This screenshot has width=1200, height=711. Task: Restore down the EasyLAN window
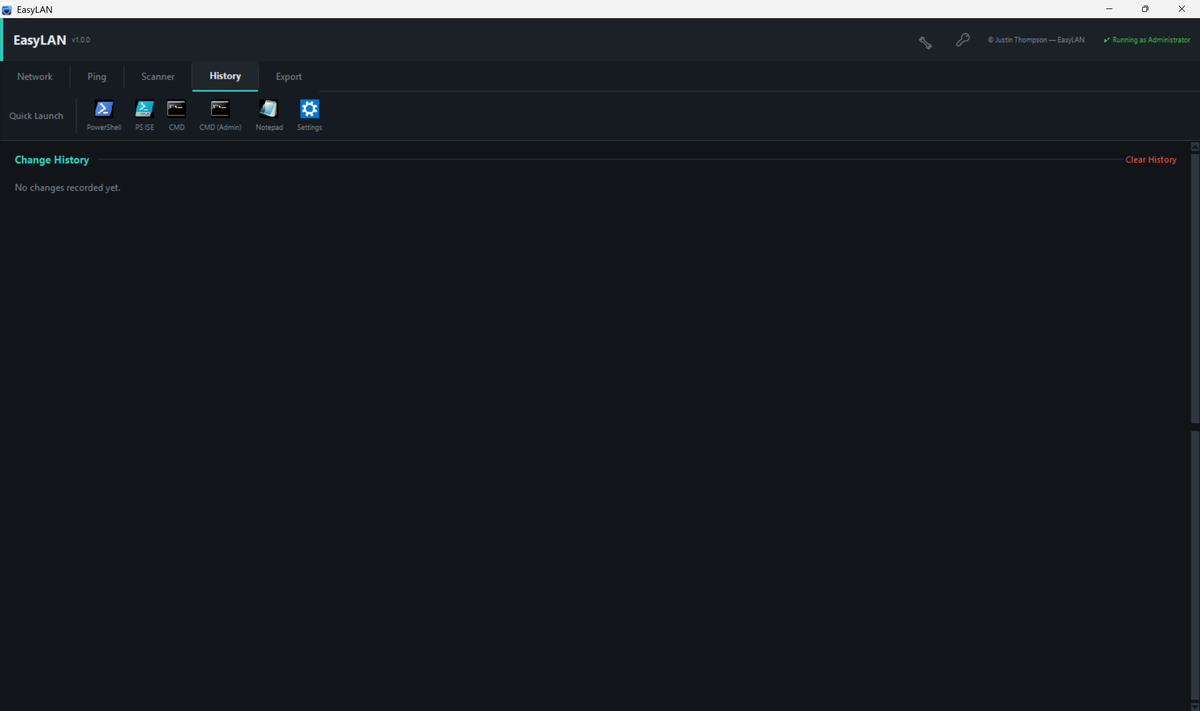tap(1145, 9)
